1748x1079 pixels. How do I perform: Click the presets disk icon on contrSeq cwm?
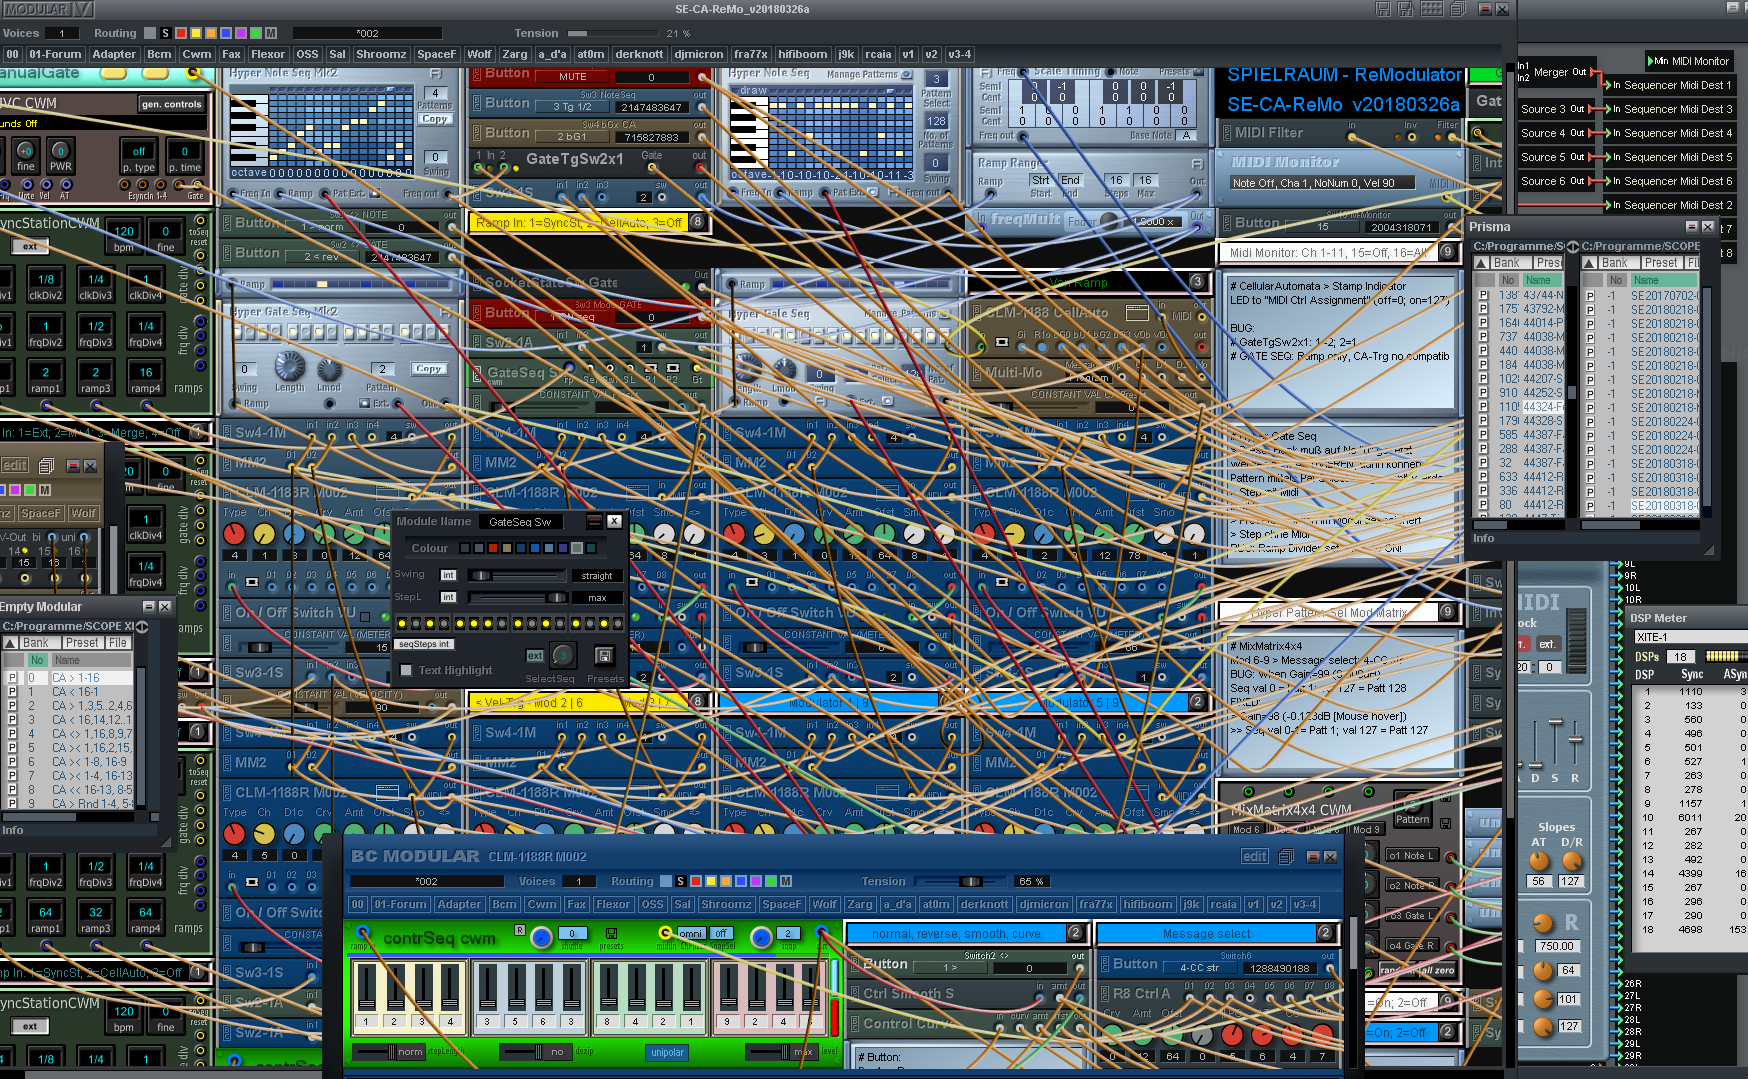611,936
